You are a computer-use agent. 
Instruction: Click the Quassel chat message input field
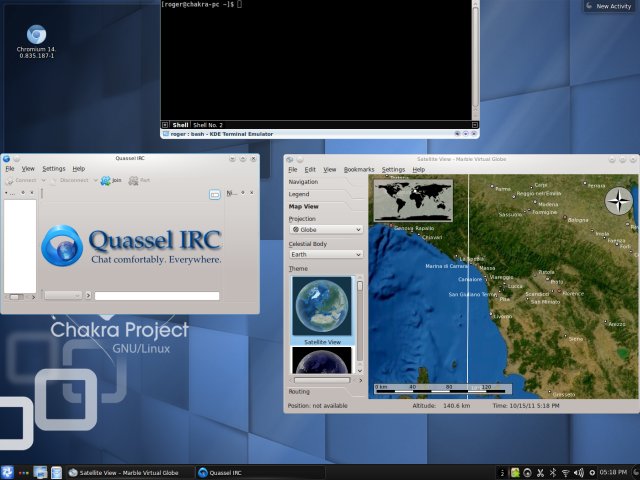(x=156, y=296)
